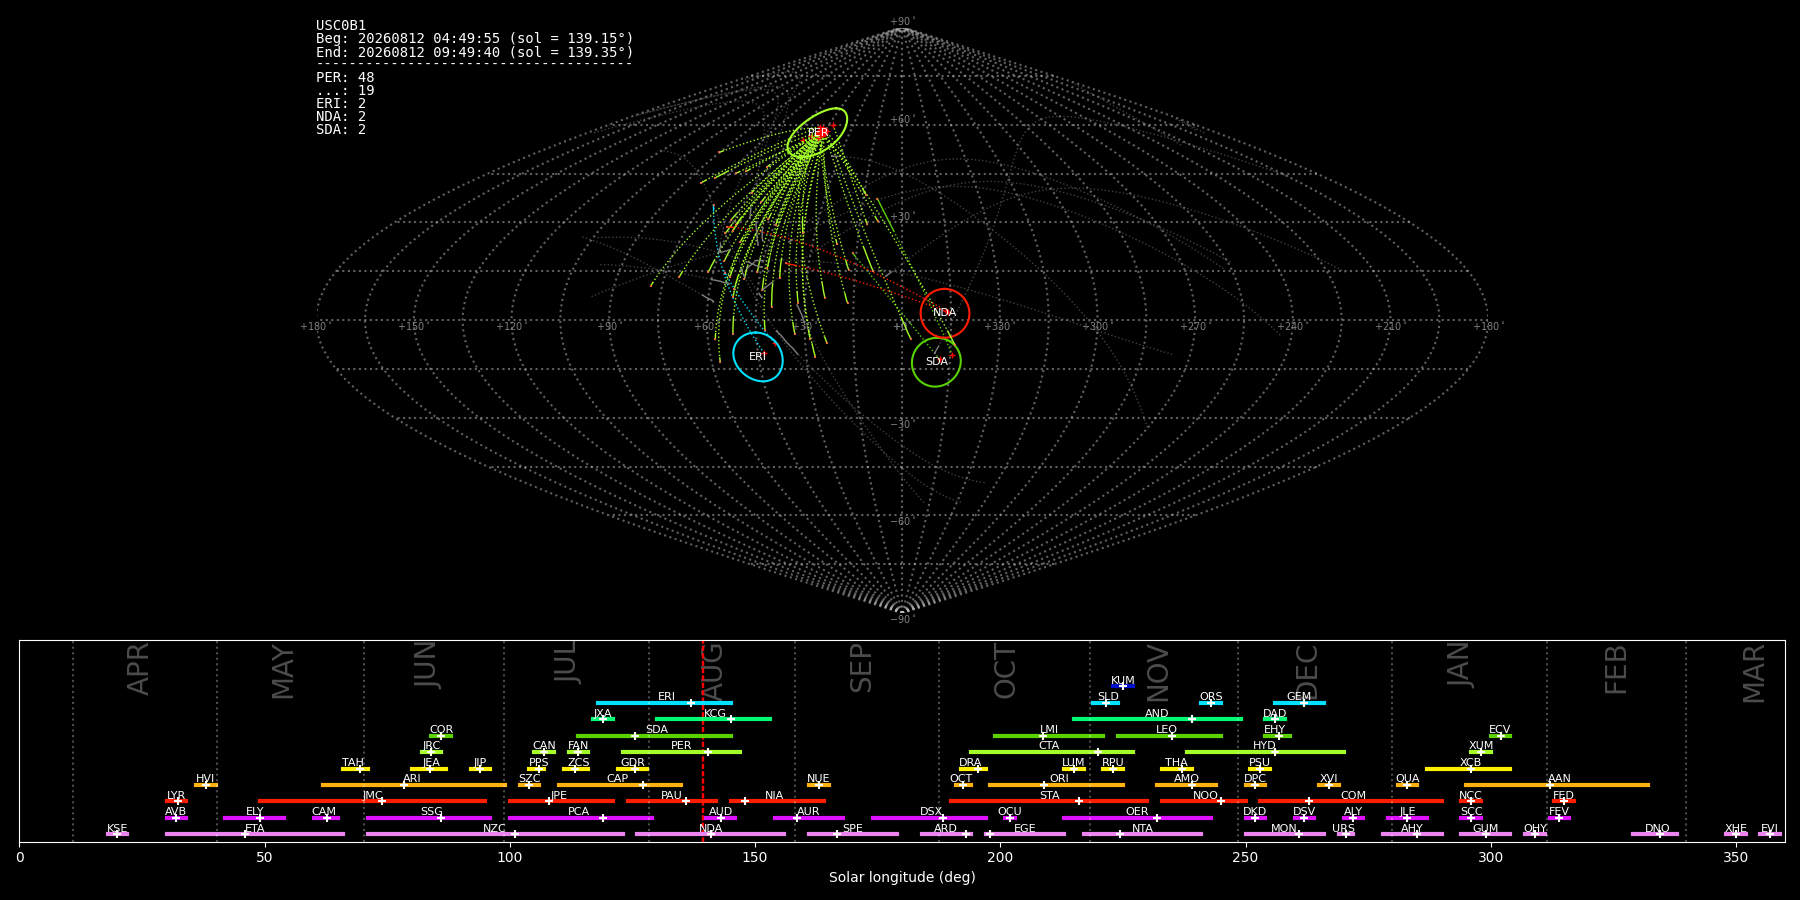
Task: Click the PER count line in legend
Action: tap(345, 78)
